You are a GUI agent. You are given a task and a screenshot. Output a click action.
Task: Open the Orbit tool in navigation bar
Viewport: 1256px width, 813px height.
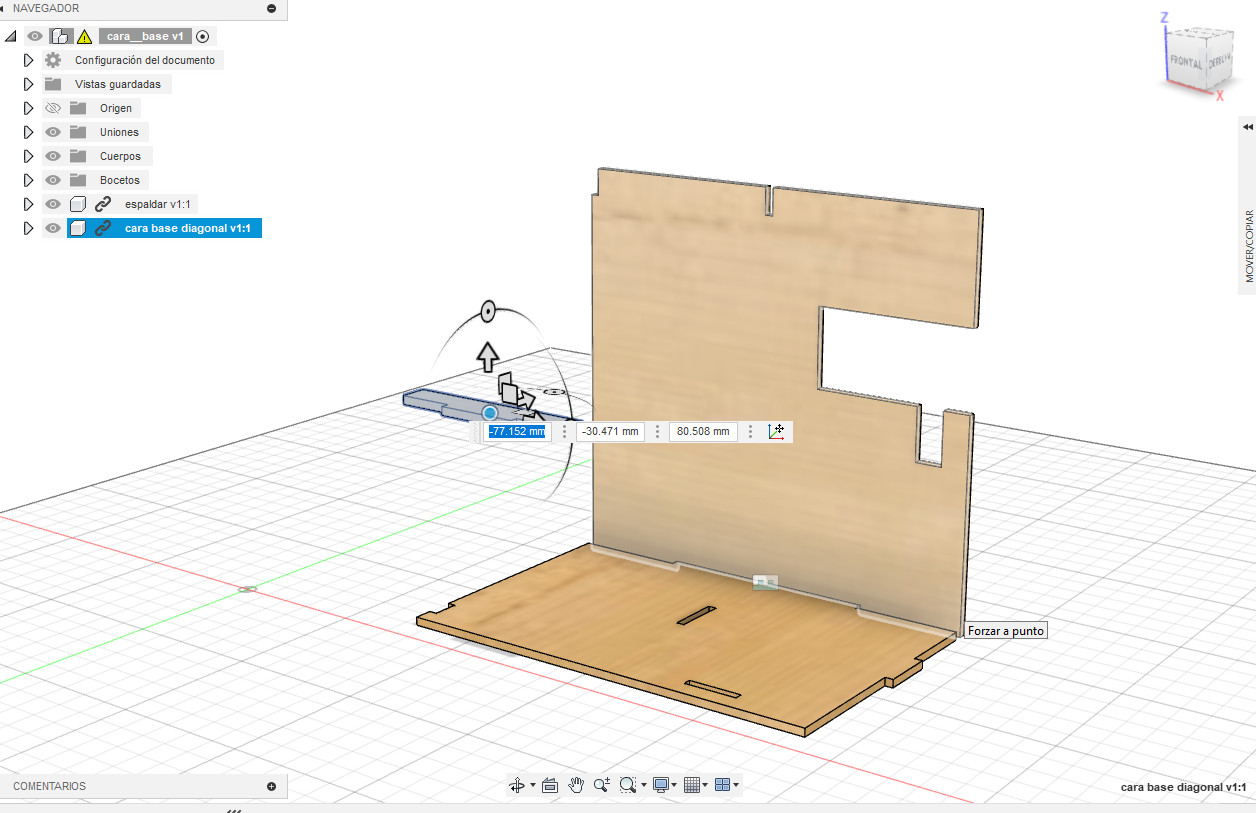[x=517, y=786]
